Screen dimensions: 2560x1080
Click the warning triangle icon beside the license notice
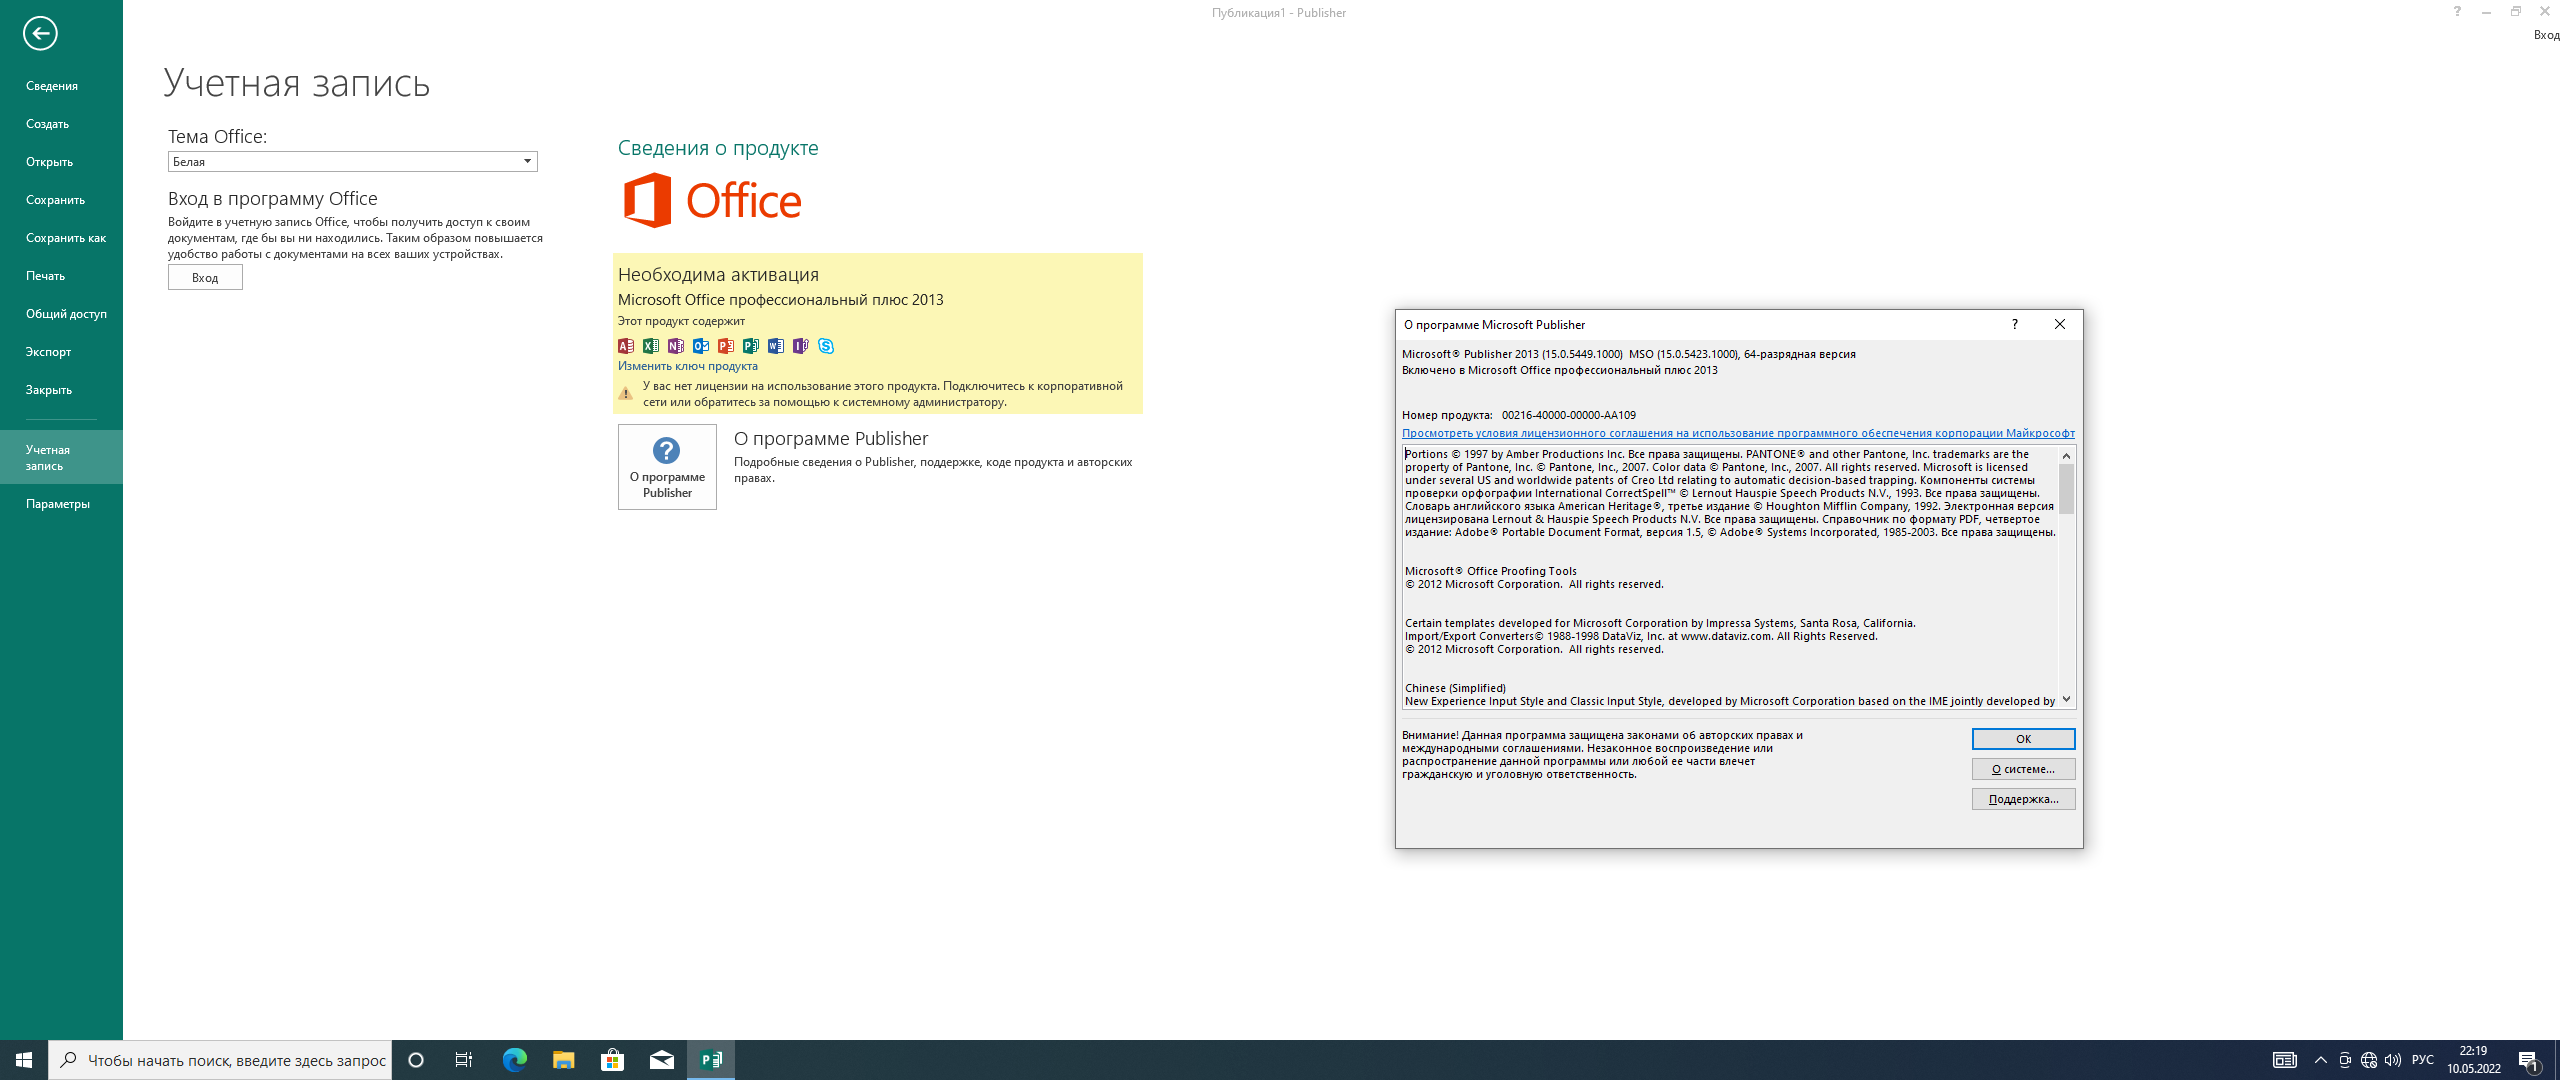[625, 394]
